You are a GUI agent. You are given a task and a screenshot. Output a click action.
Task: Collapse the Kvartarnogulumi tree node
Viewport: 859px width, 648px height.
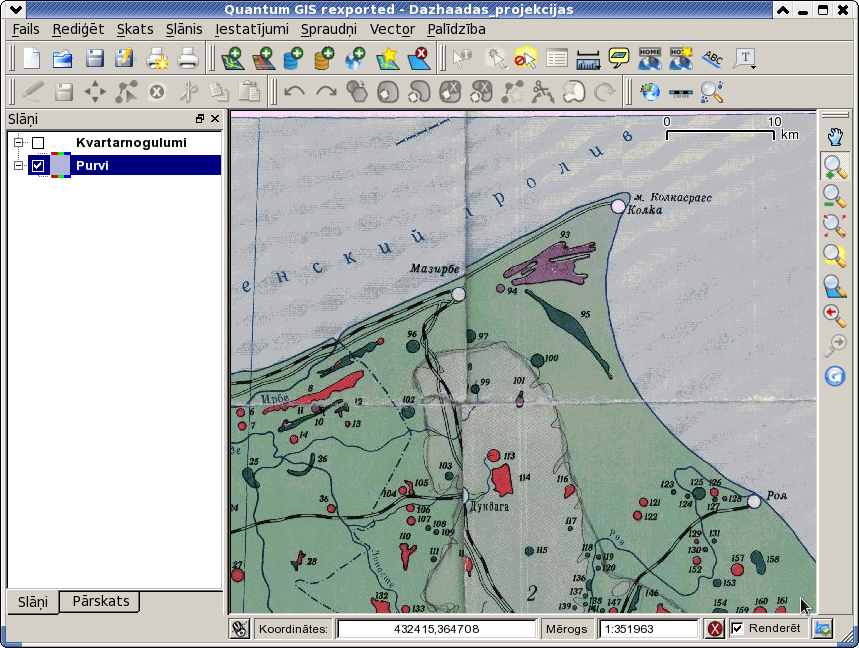coord(19,142)
